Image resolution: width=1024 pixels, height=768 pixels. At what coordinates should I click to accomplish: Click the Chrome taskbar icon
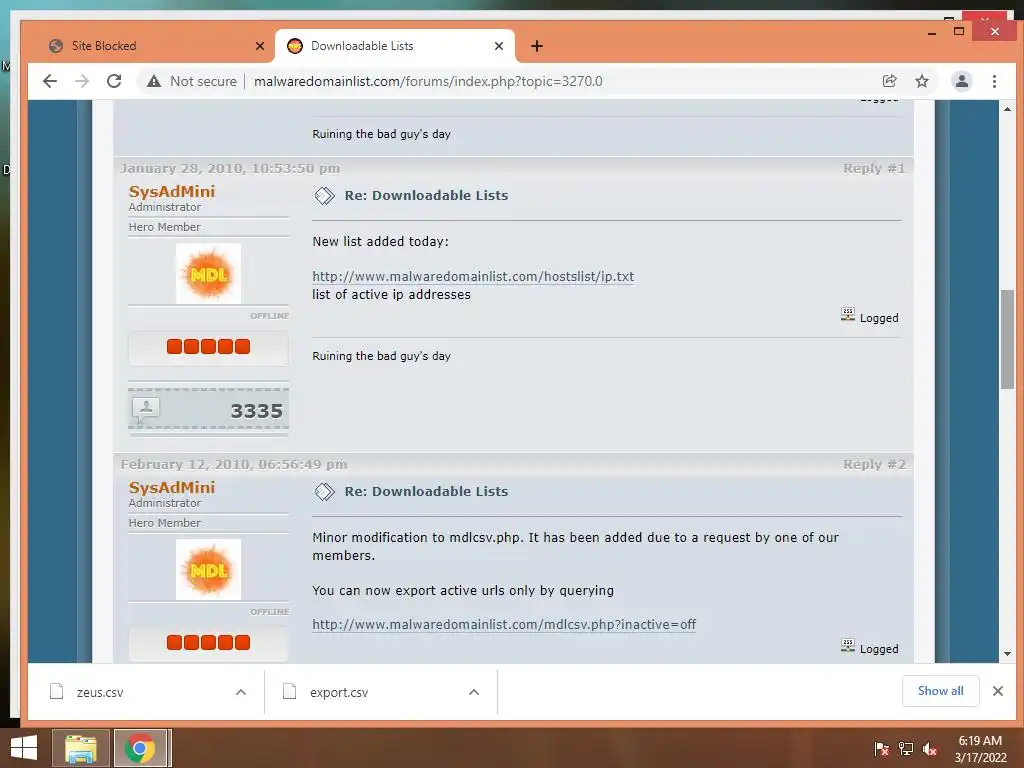pyautogui.click(x=140, y=748)
